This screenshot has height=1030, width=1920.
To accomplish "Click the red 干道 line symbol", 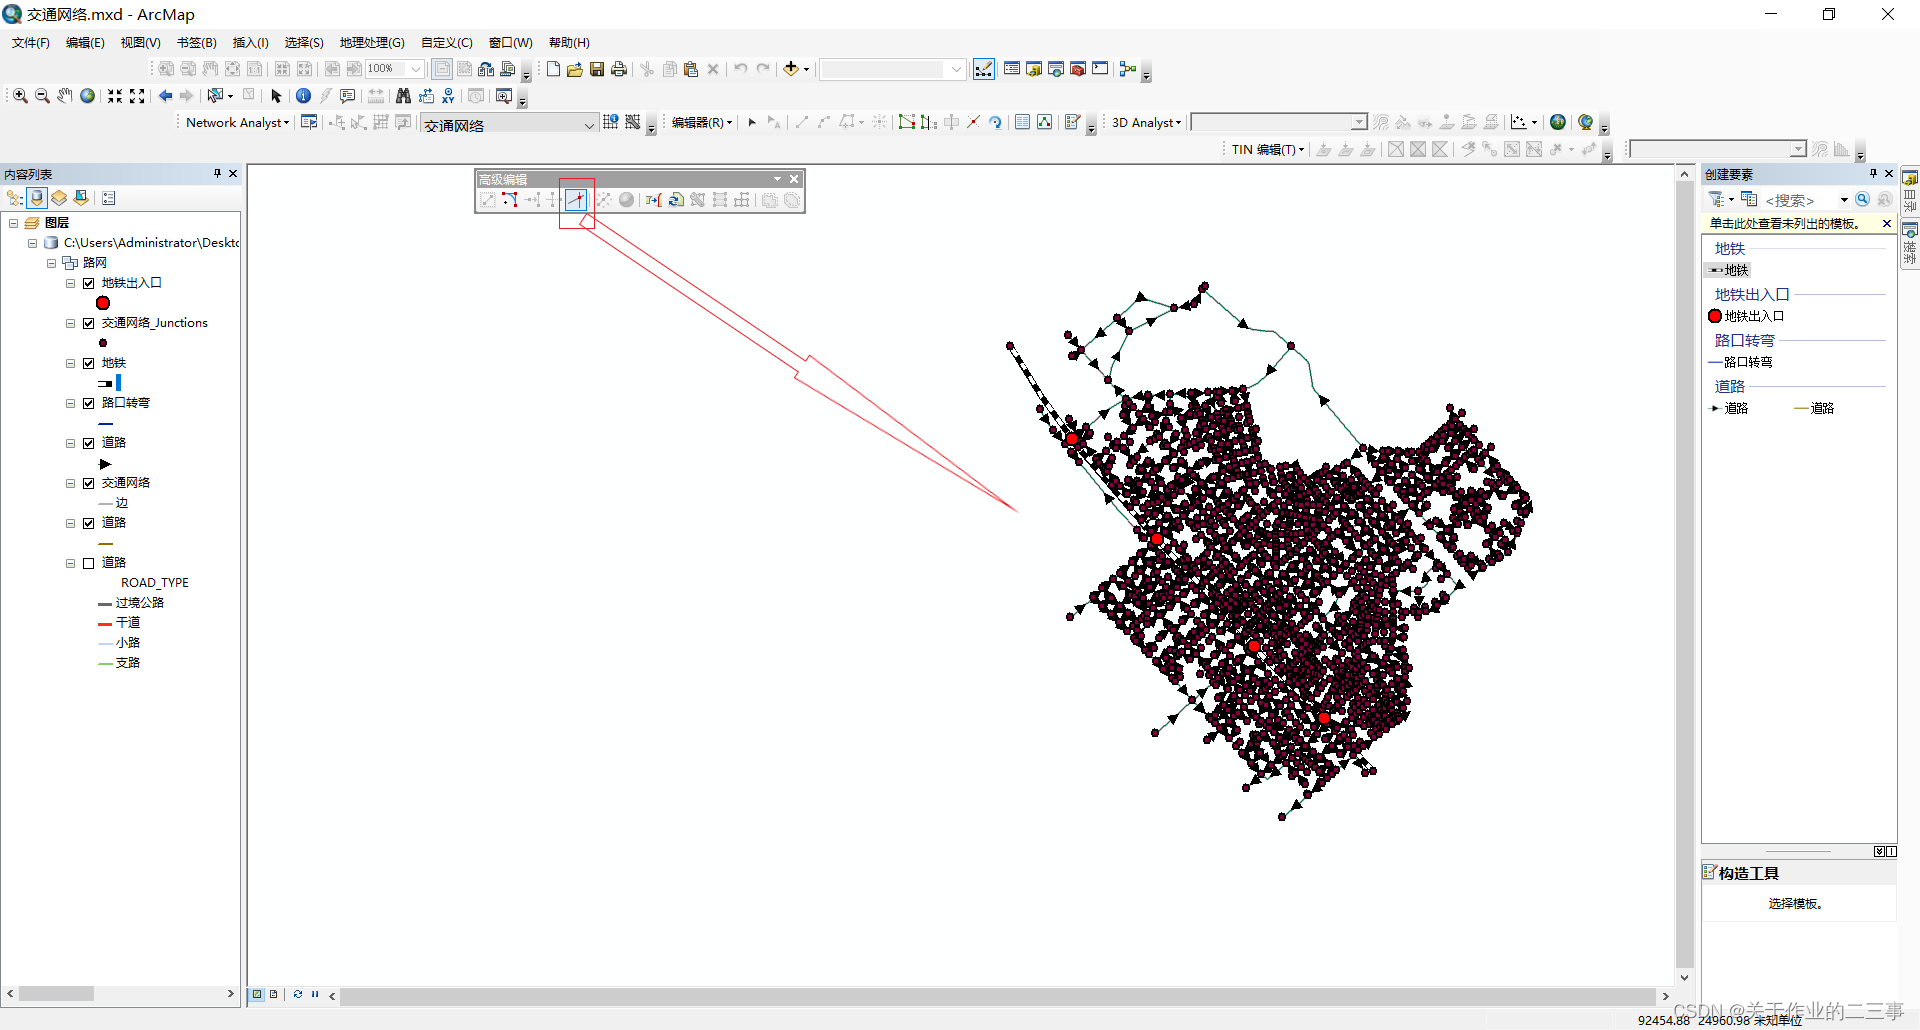I will 105,623.
